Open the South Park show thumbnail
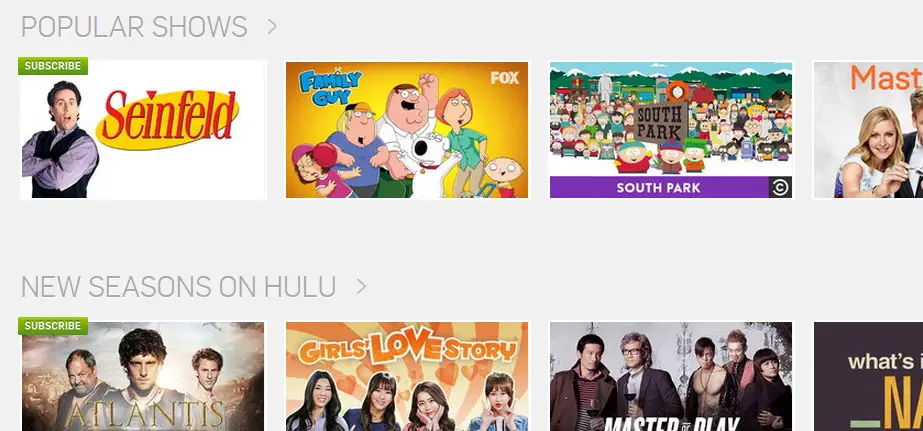 click(670, 130)
